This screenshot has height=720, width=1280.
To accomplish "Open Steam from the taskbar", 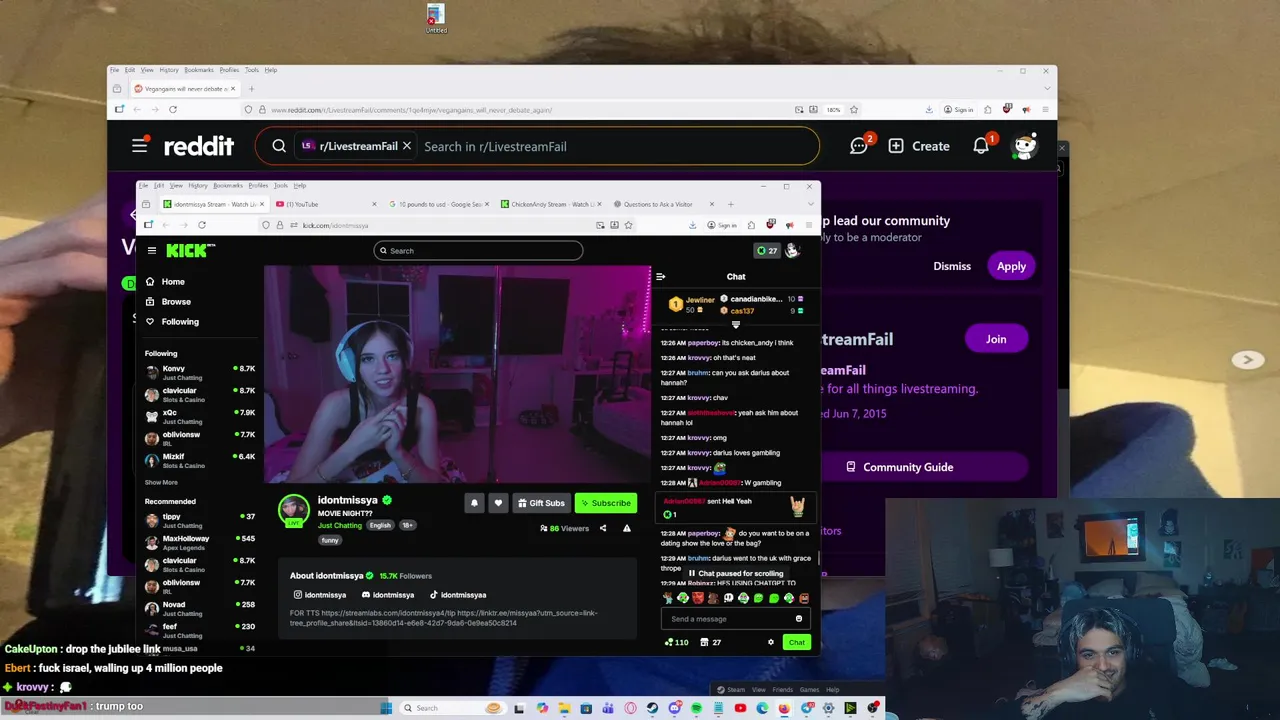I will click(652, 708).
